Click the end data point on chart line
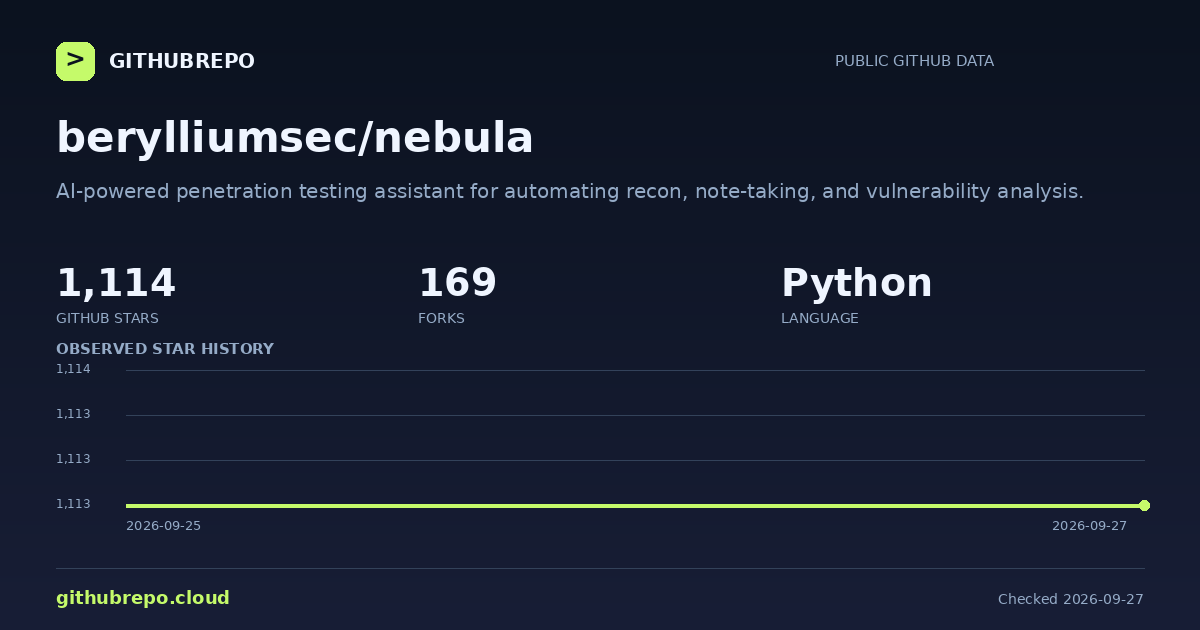 tap(1144, 505)
